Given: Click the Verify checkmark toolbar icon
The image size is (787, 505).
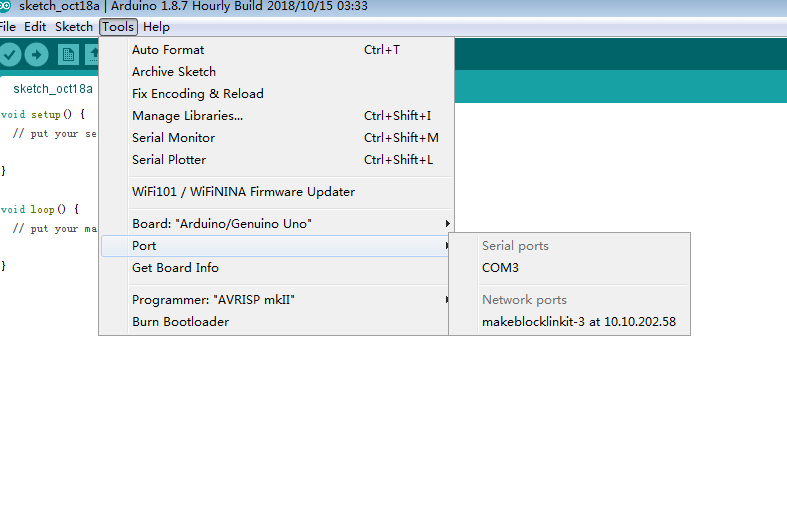Looking at the screenshot, I should pos(10,54).
